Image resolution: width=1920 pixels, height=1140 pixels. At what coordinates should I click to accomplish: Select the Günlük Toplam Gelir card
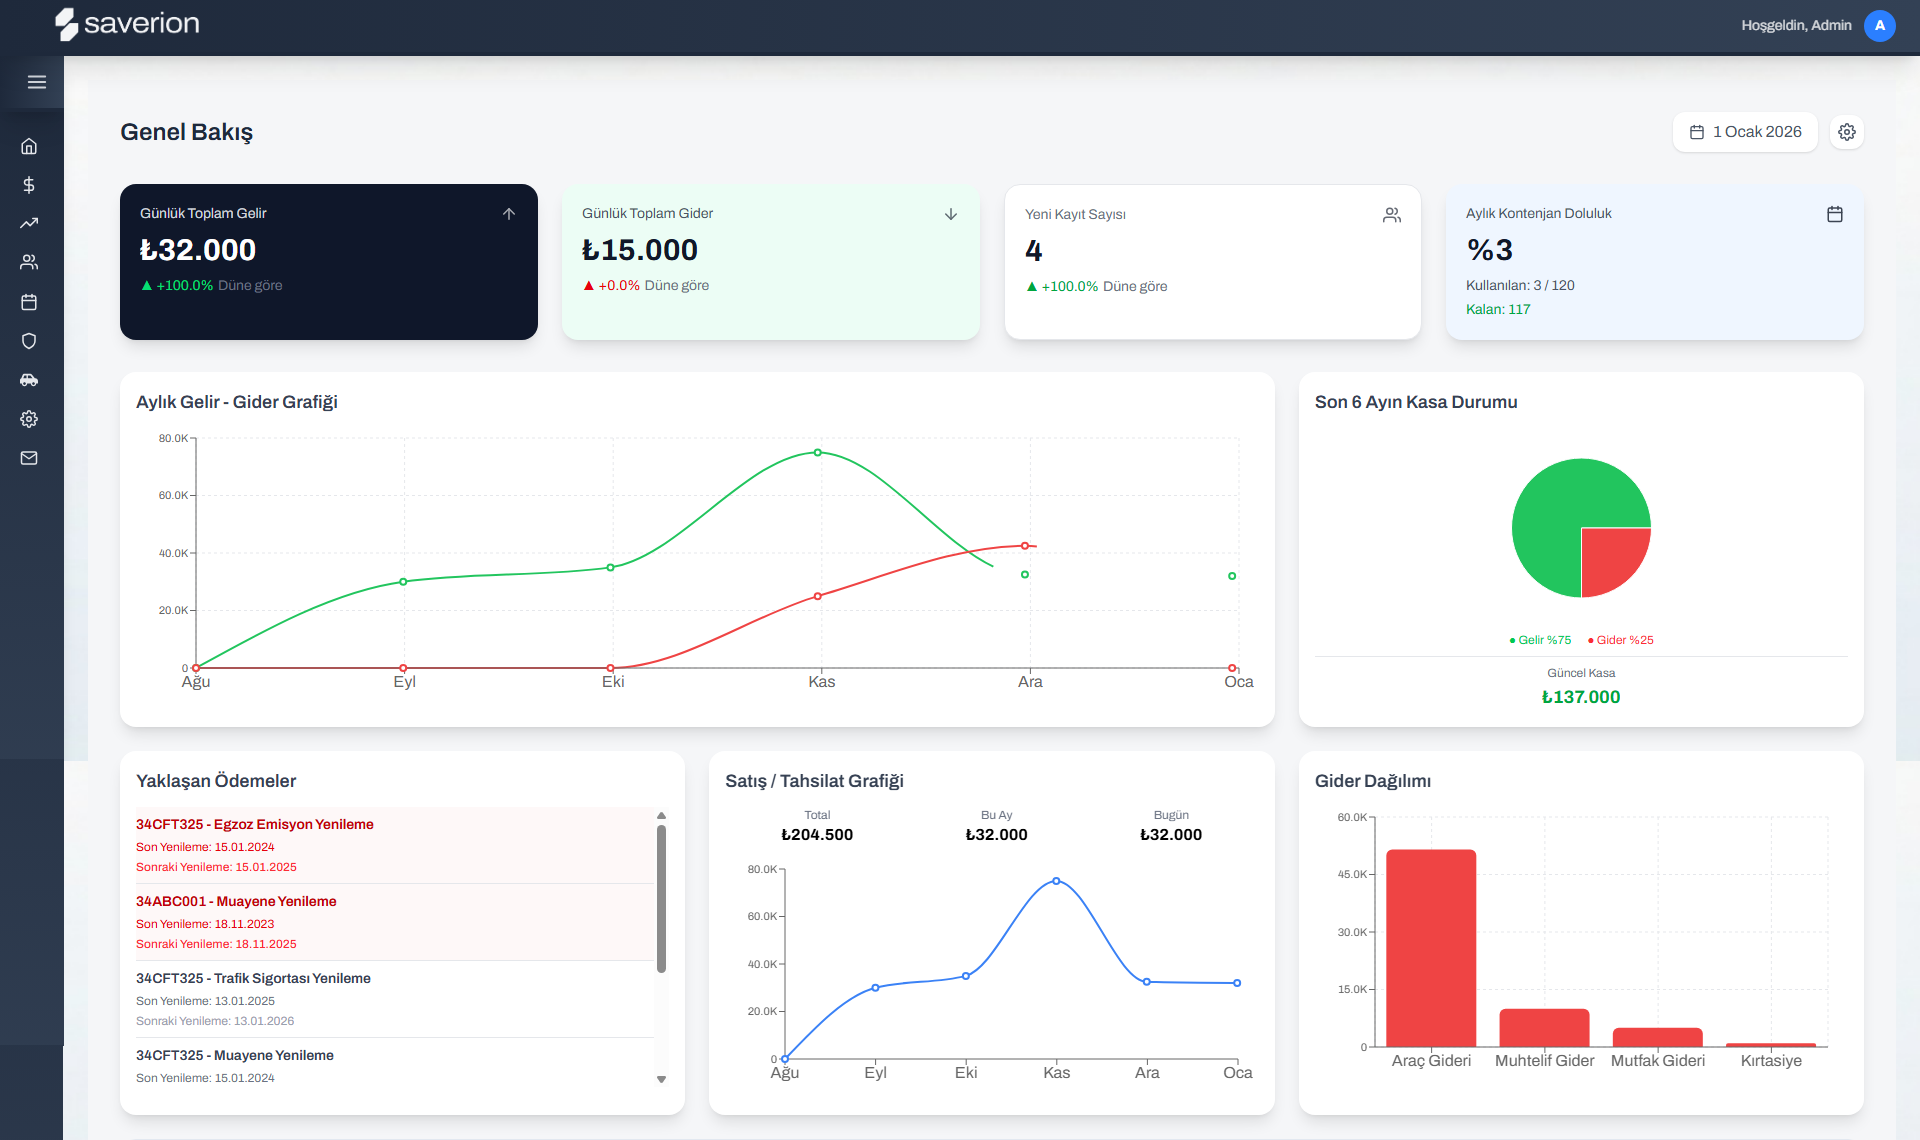[x=328, y=262]
